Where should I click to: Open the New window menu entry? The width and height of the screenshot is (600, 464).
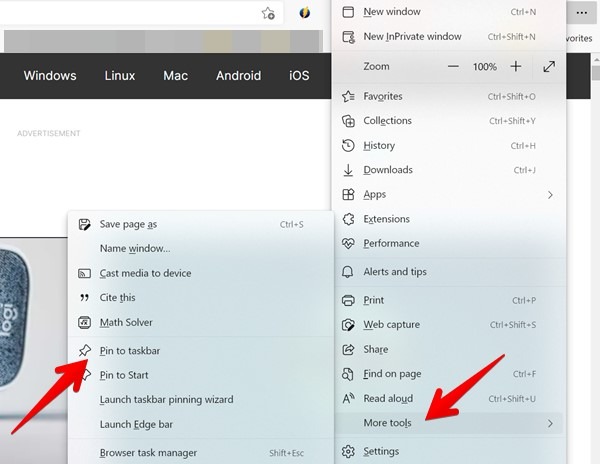click(448, 12)
